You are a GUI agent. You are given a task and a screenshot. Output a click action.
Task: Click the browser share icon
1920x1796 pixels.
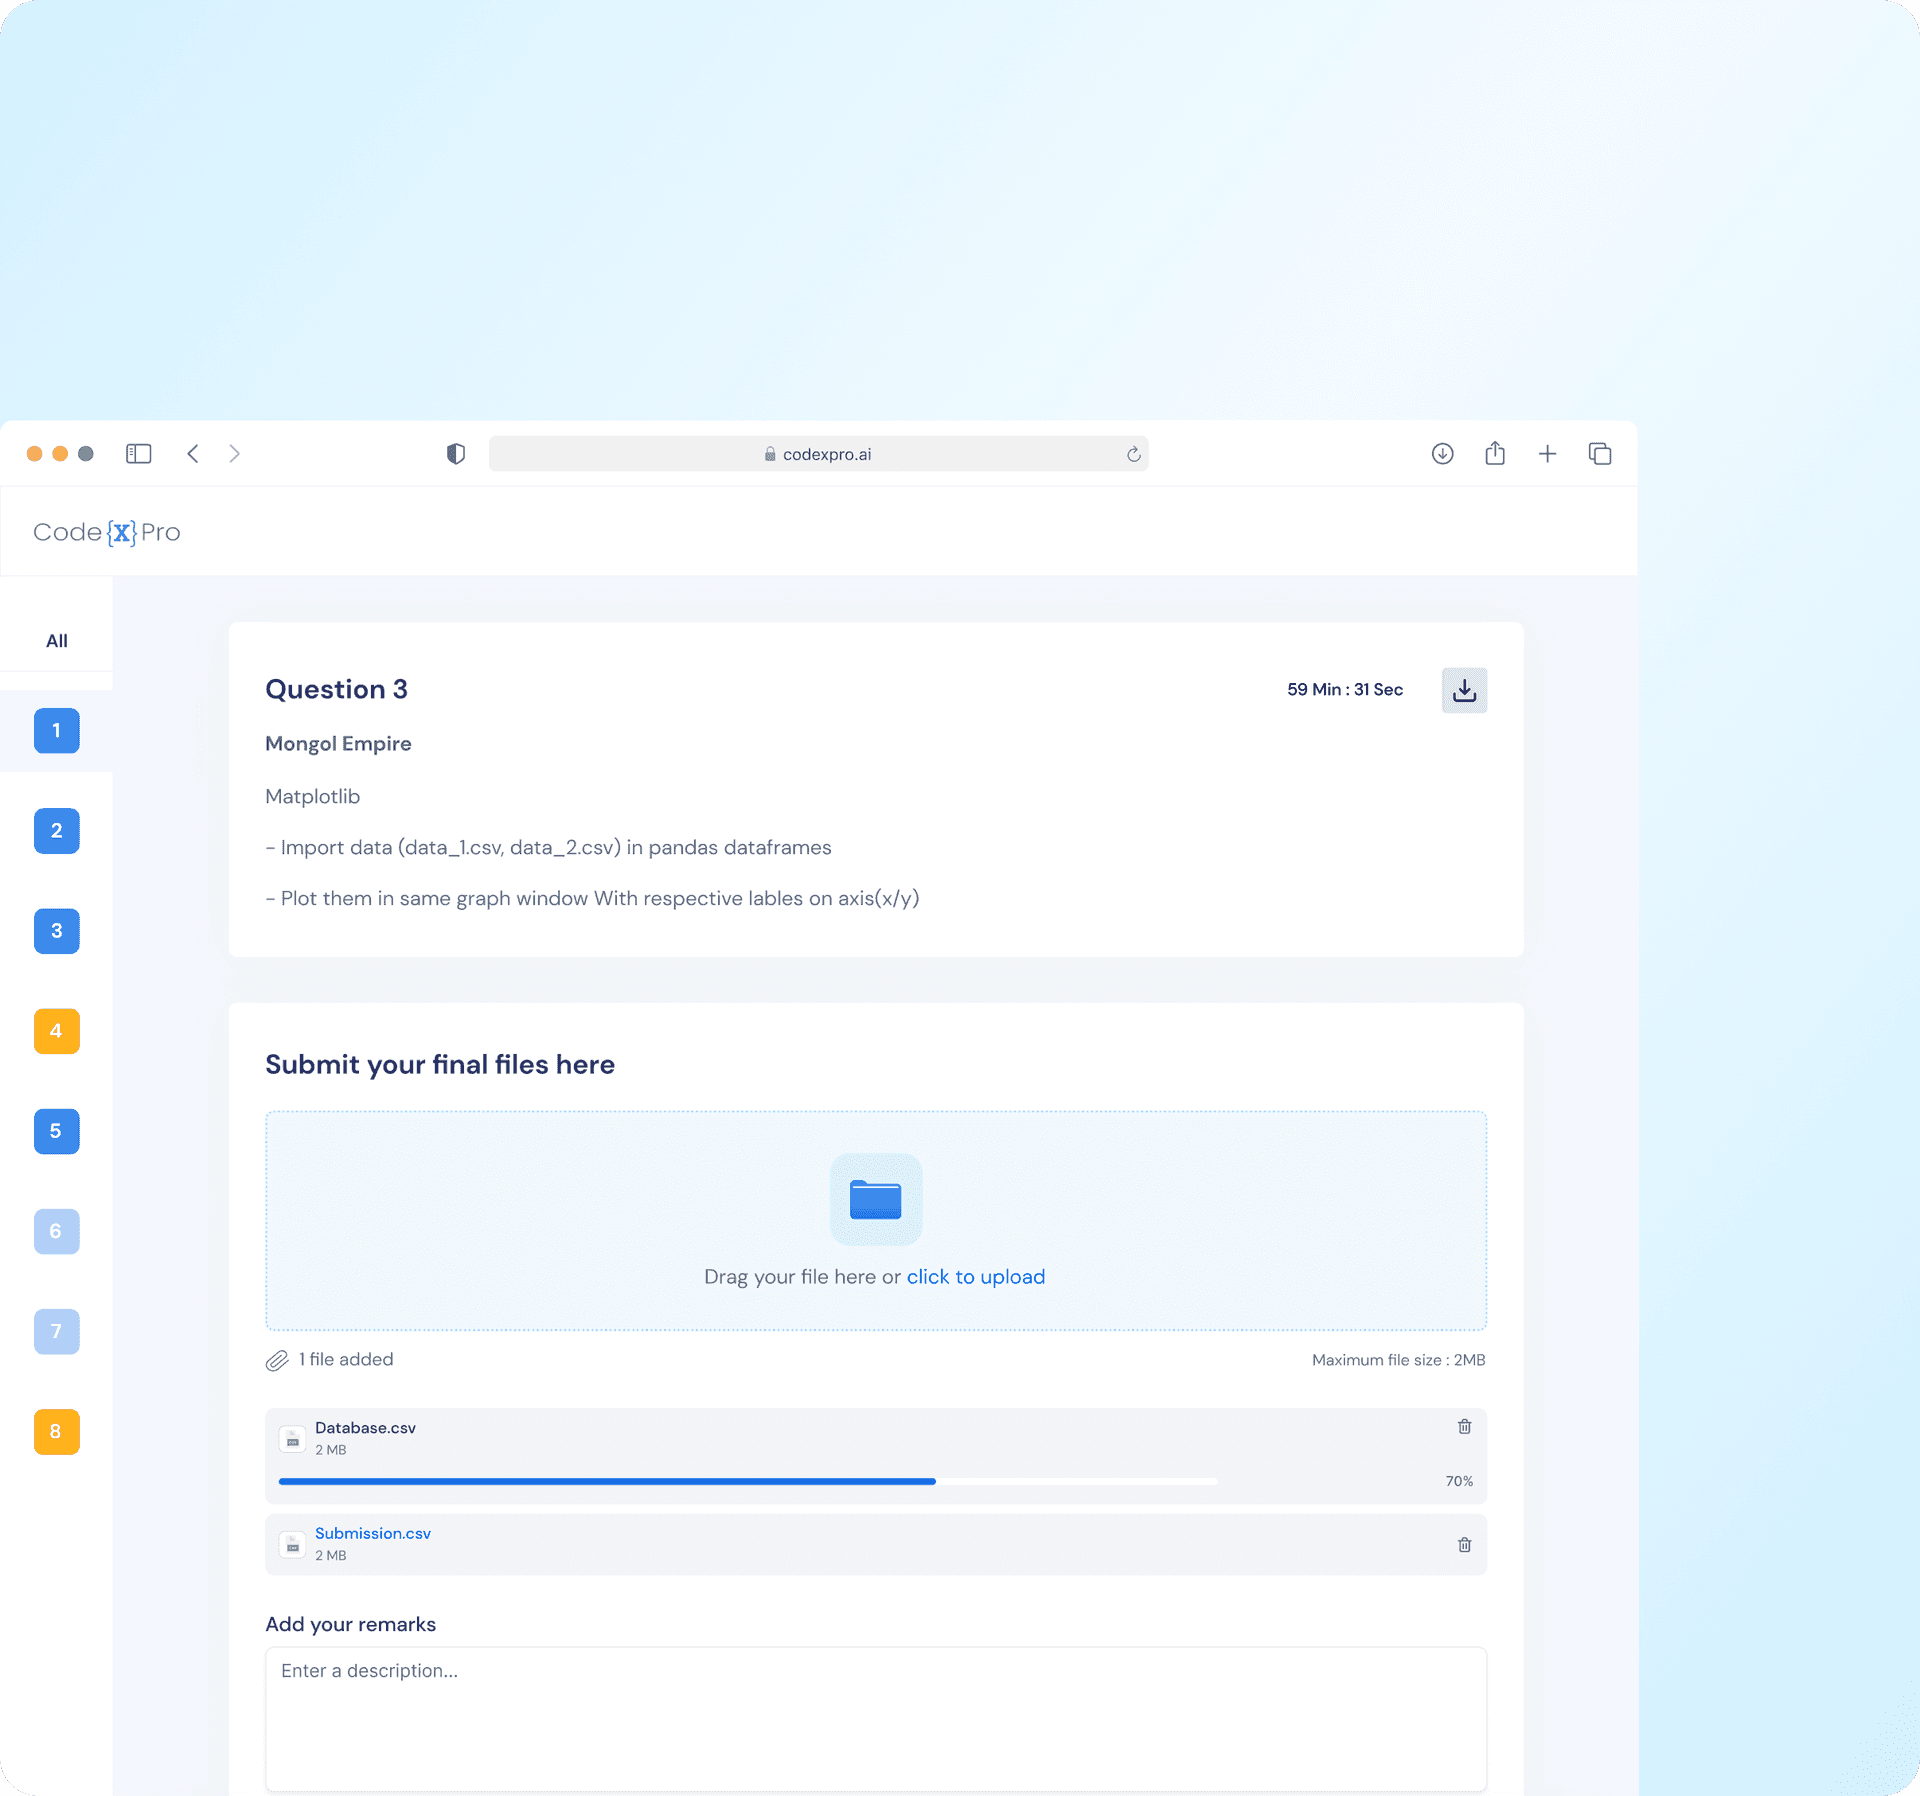click(x=1495, y=454)
